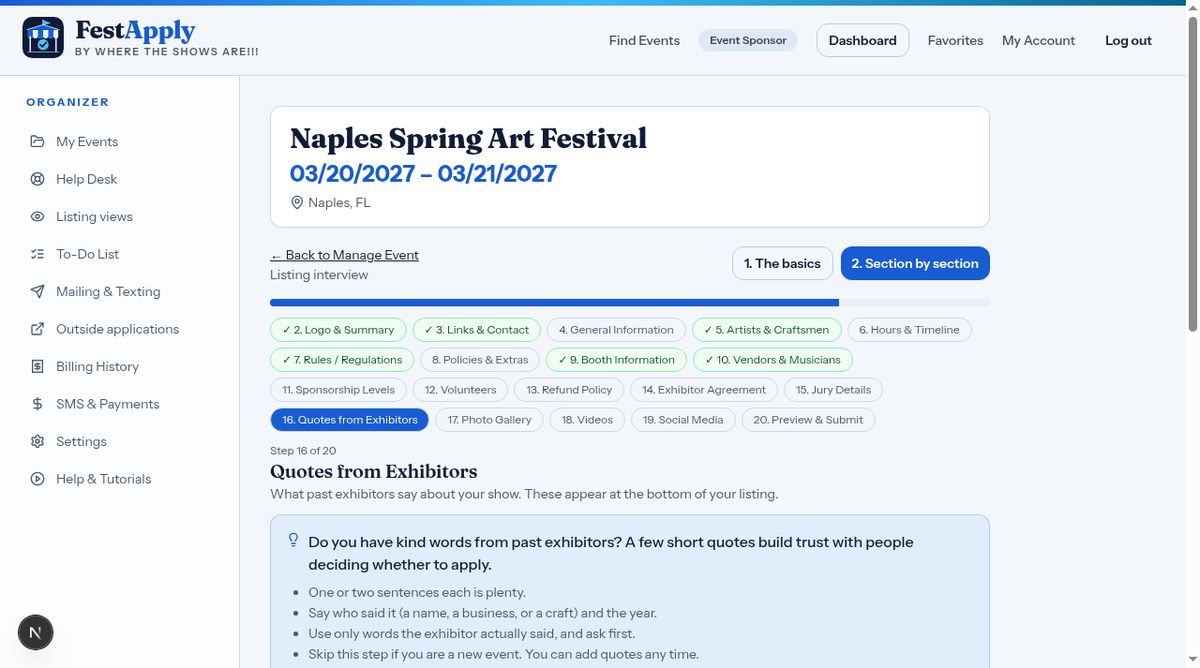Open step 14. Exhibitor Agreement

point(704,390)
